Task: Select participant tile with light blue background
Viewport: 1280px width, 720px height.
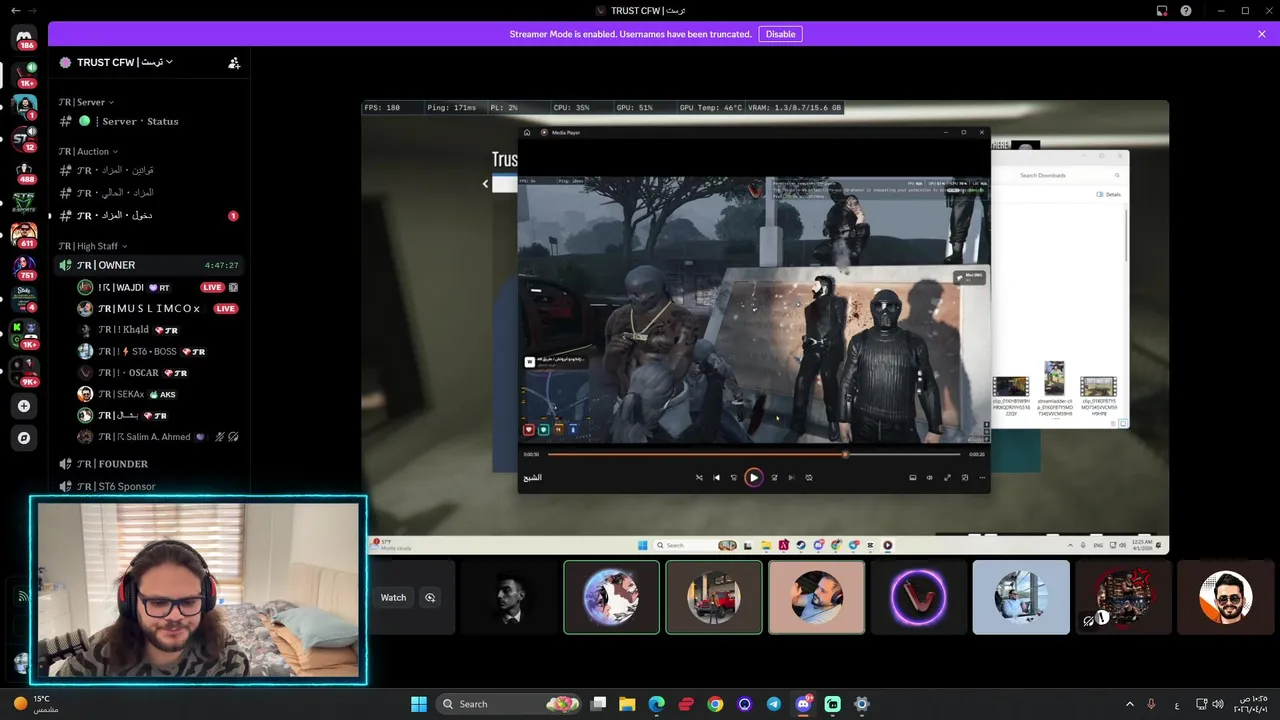Action: (x=1021, y=597)
